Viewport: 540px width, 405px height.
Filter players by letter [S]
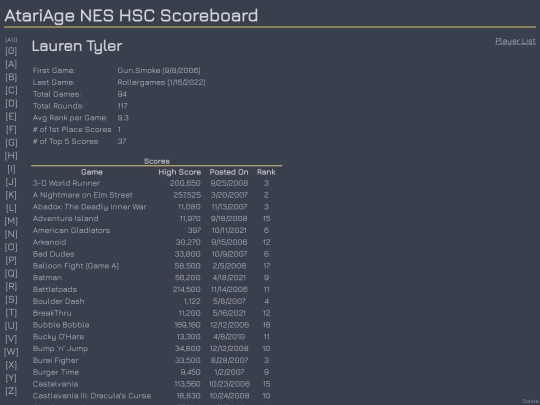point(11,300)
